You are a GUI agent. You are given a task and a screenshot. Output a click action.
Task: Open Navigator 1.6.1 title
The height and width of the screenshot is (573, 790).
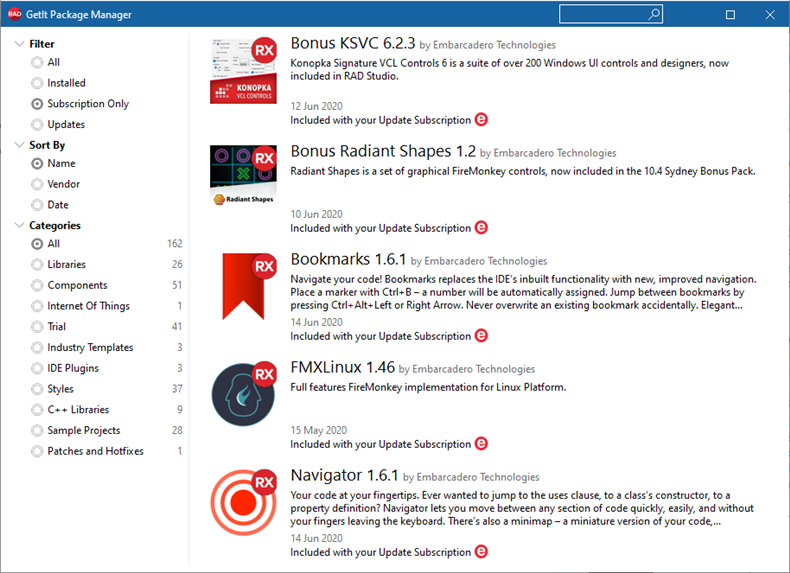pyautogui.click(x=345, y=475)
